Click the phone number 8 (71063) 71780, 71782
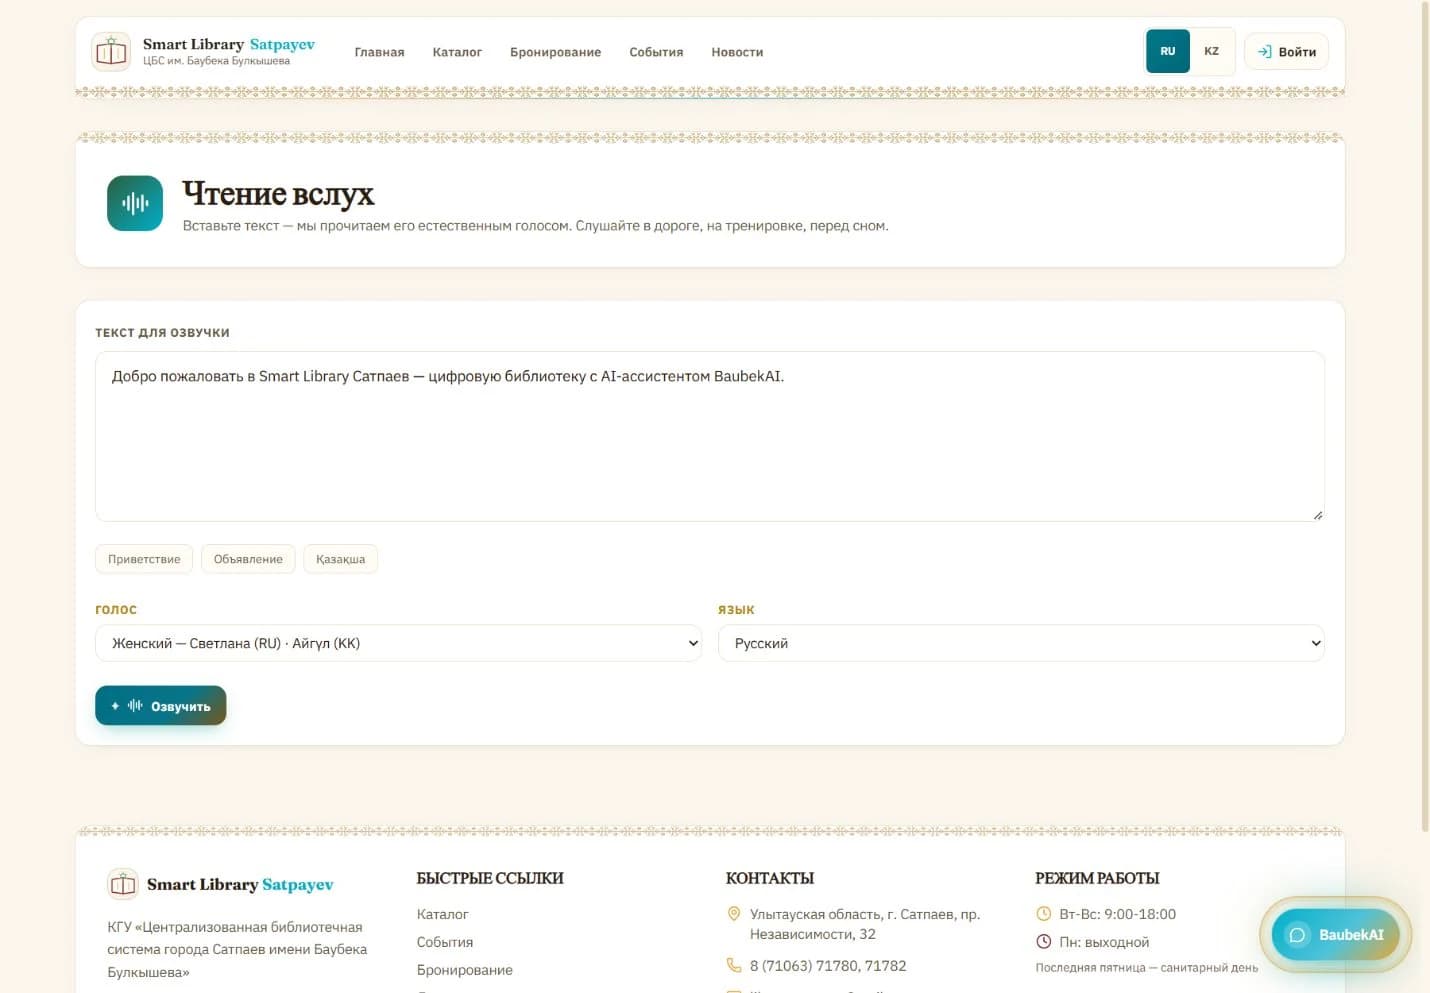Image resolution: width=1430 pixels, height=993 pixels. coord(828,966)
